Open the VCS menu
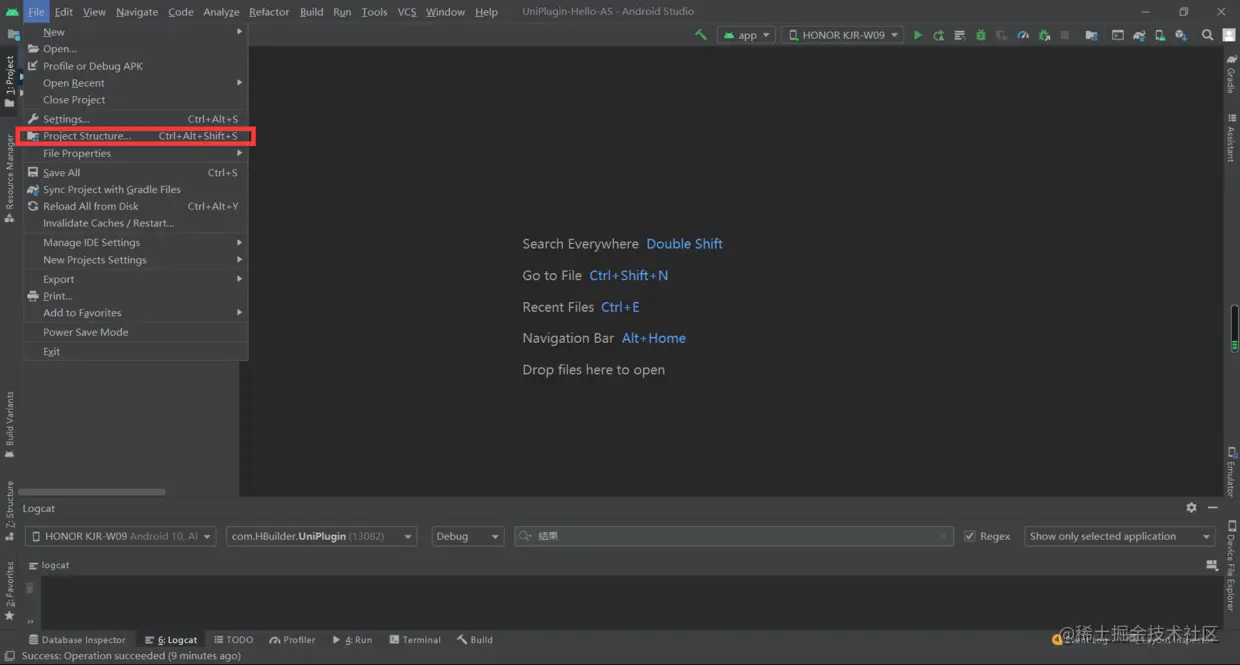 406,12
